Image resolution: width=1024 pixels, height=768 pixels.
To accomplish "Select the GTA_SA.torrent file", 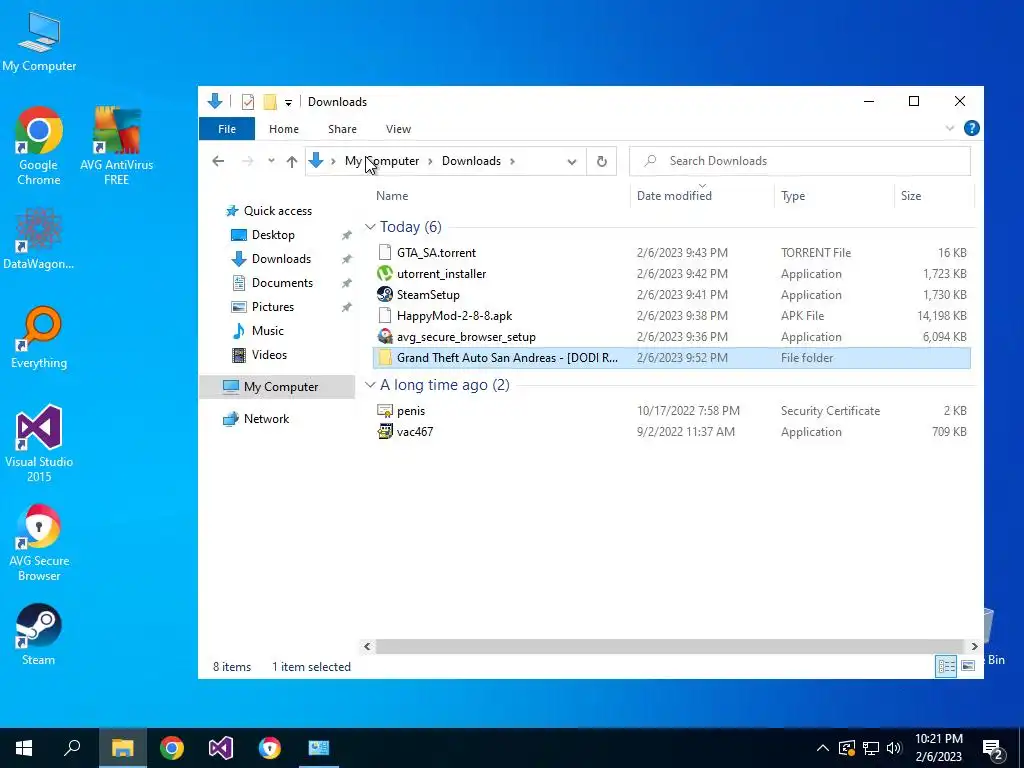I will pyautogui.click(x=671, y=253).
